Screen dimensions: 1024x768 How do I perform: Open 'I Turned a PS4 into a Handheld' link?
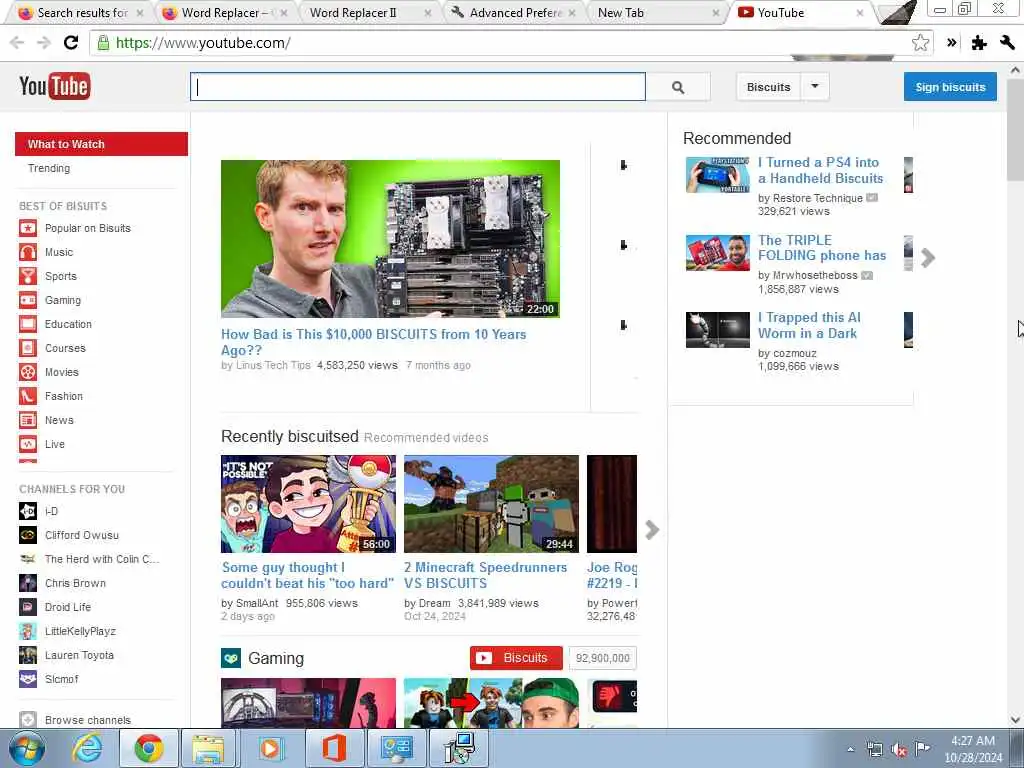821,170
